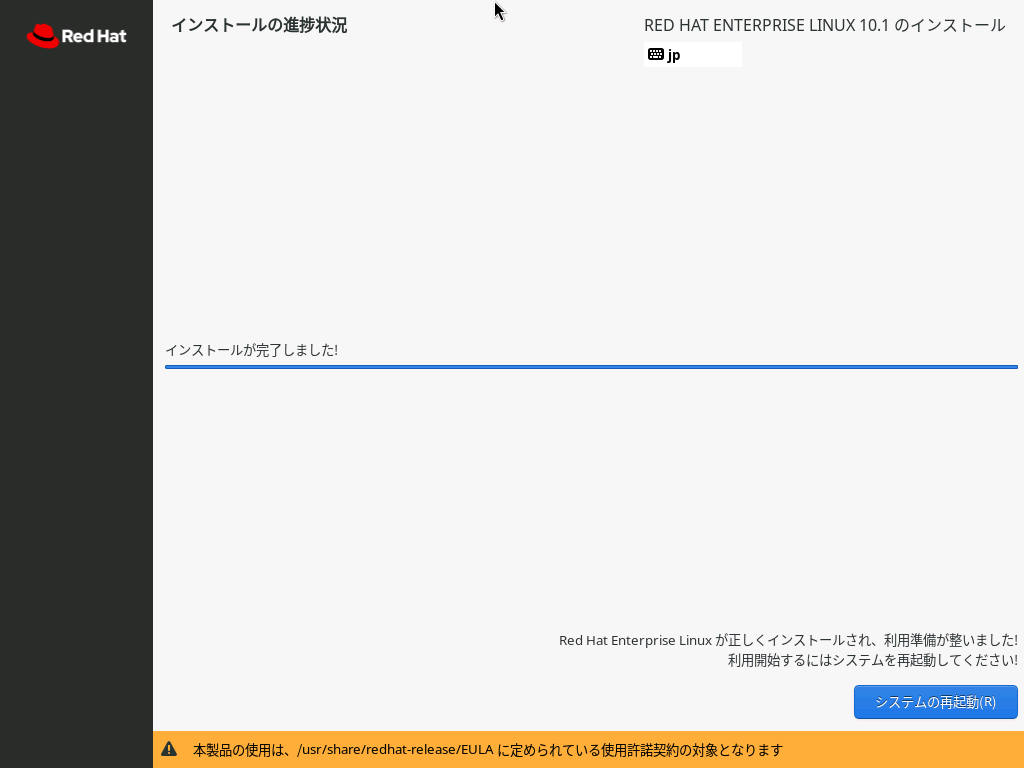Image resolution: width=1024 pixels, height=768 pixels.
Task: Select the jp keyboard layout indicator text
Action: (674, 55)
